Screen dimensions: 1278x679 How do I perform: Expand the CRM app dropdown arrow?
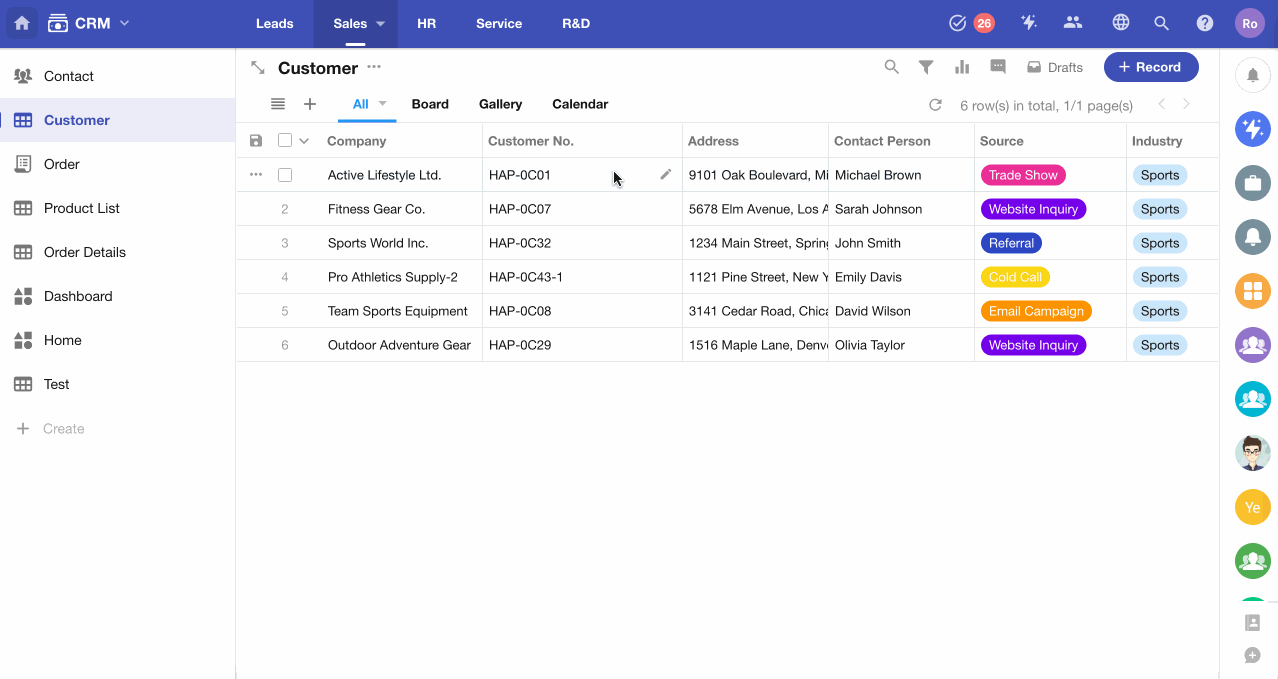coord(125,23)
